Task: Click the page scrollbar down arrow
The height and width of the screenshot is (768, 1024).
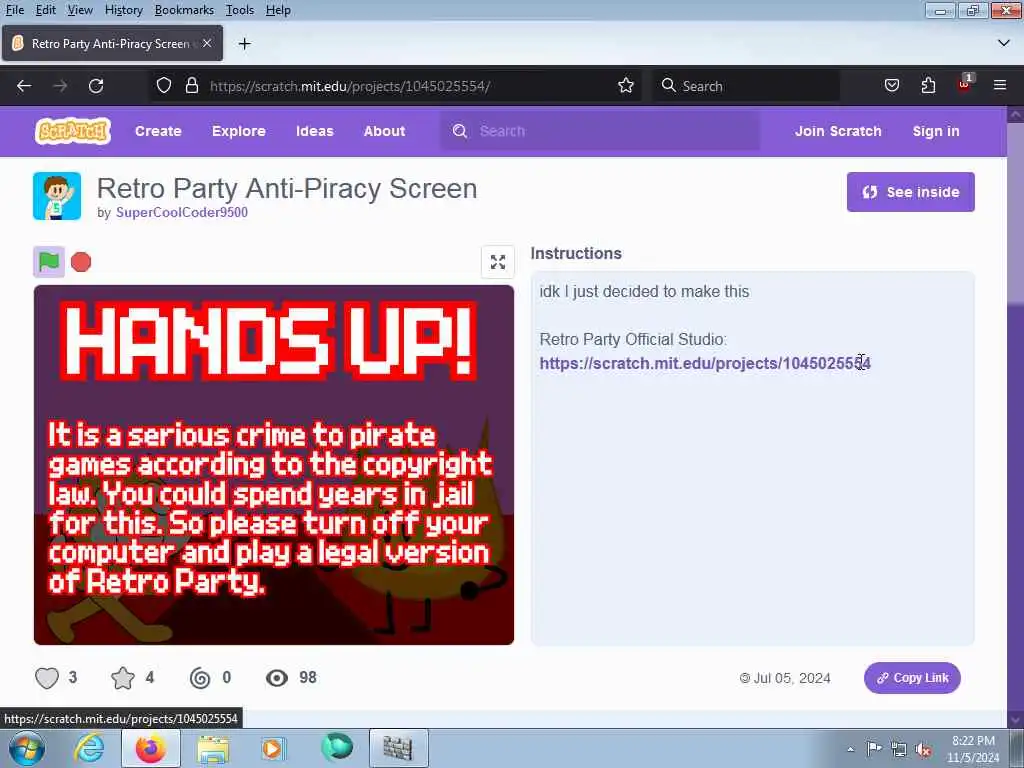Action: [1015, 719]
